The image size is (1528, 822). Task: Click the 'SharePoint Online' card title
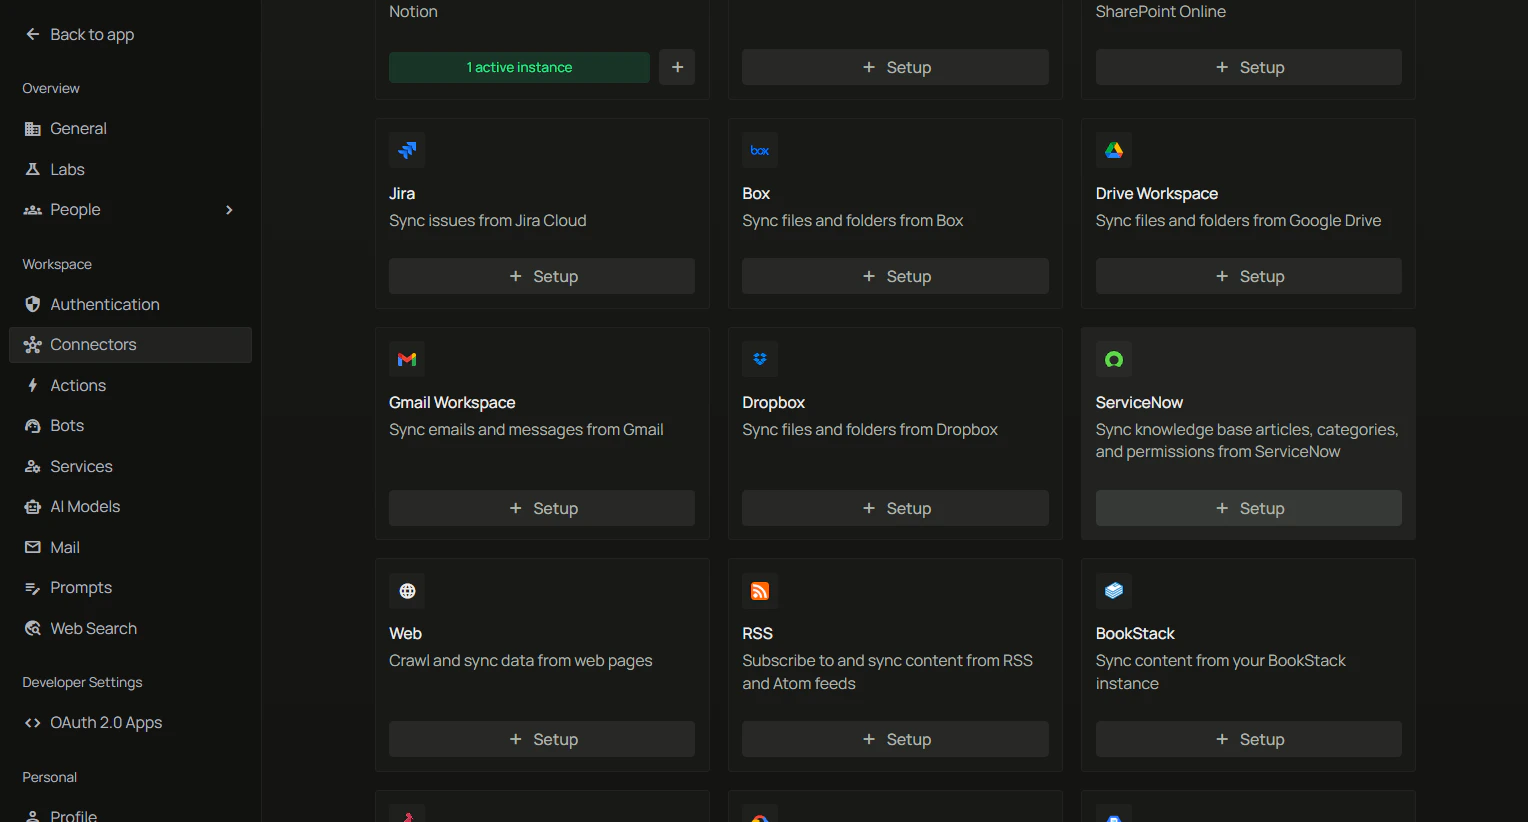(1161, 12)
